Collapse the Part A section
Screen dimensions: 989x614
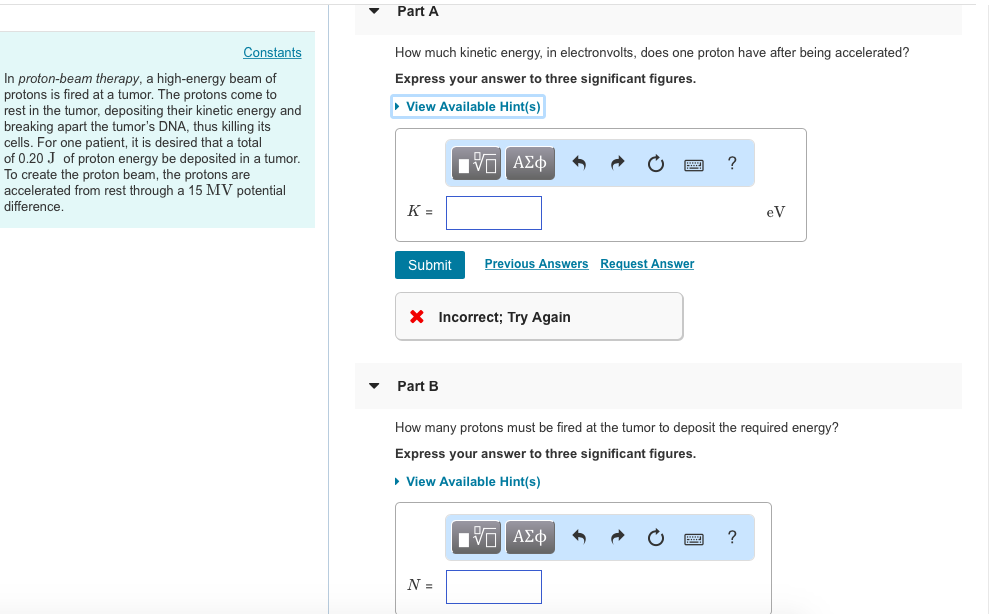tap(373, 11)
